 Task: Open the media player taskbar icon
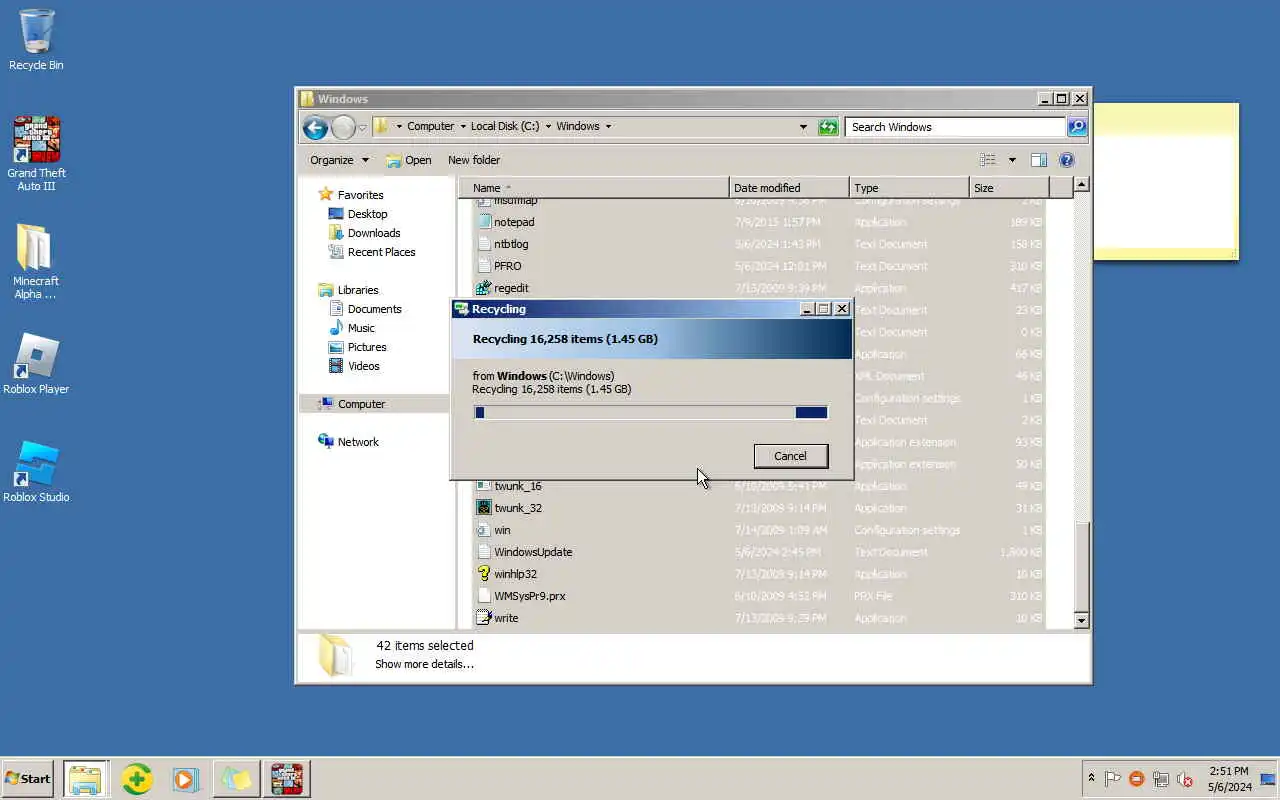186,778
